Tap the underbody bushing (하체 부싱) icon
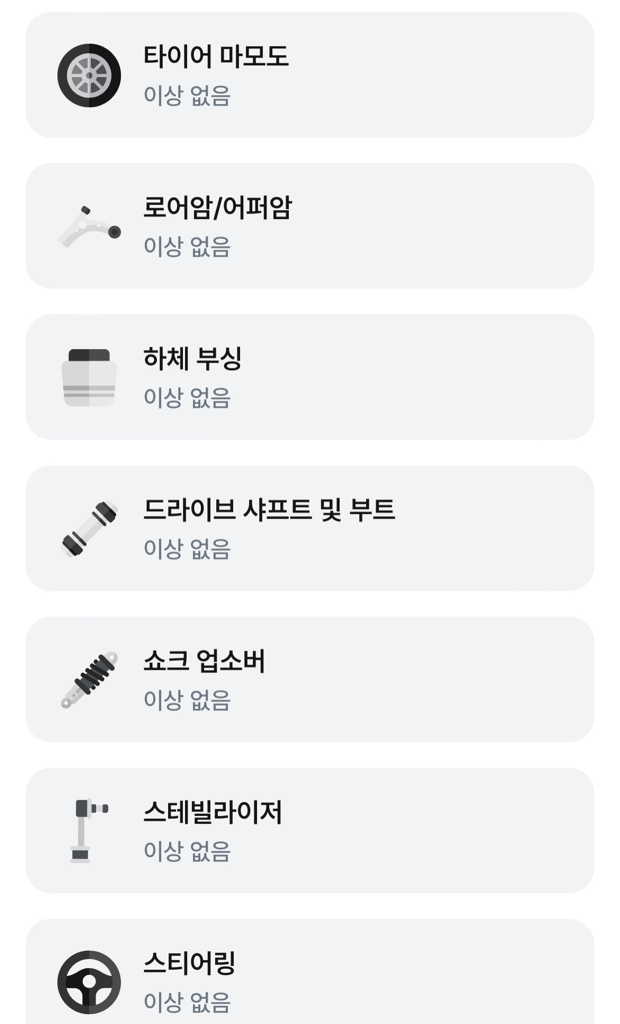The width and height of the screenshot is (620, 1024). pyautogui.click(x=89, y=377)
